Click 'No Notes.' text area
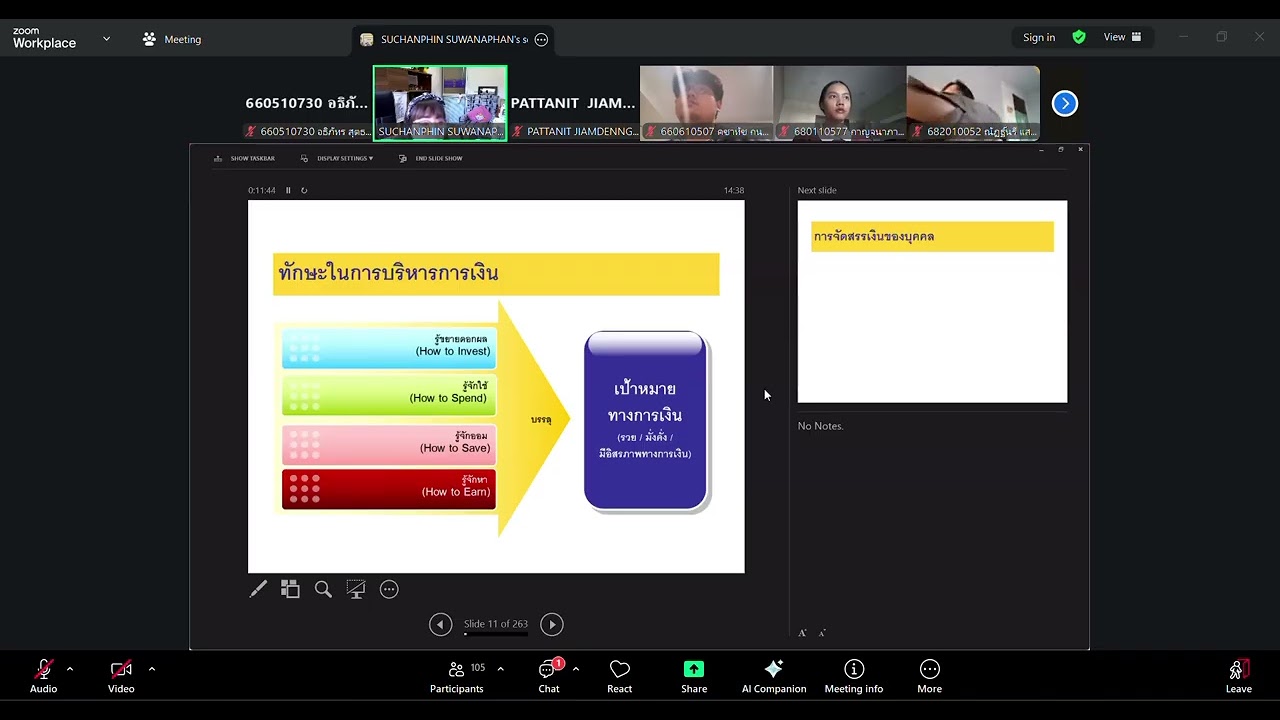 point(821,426)
